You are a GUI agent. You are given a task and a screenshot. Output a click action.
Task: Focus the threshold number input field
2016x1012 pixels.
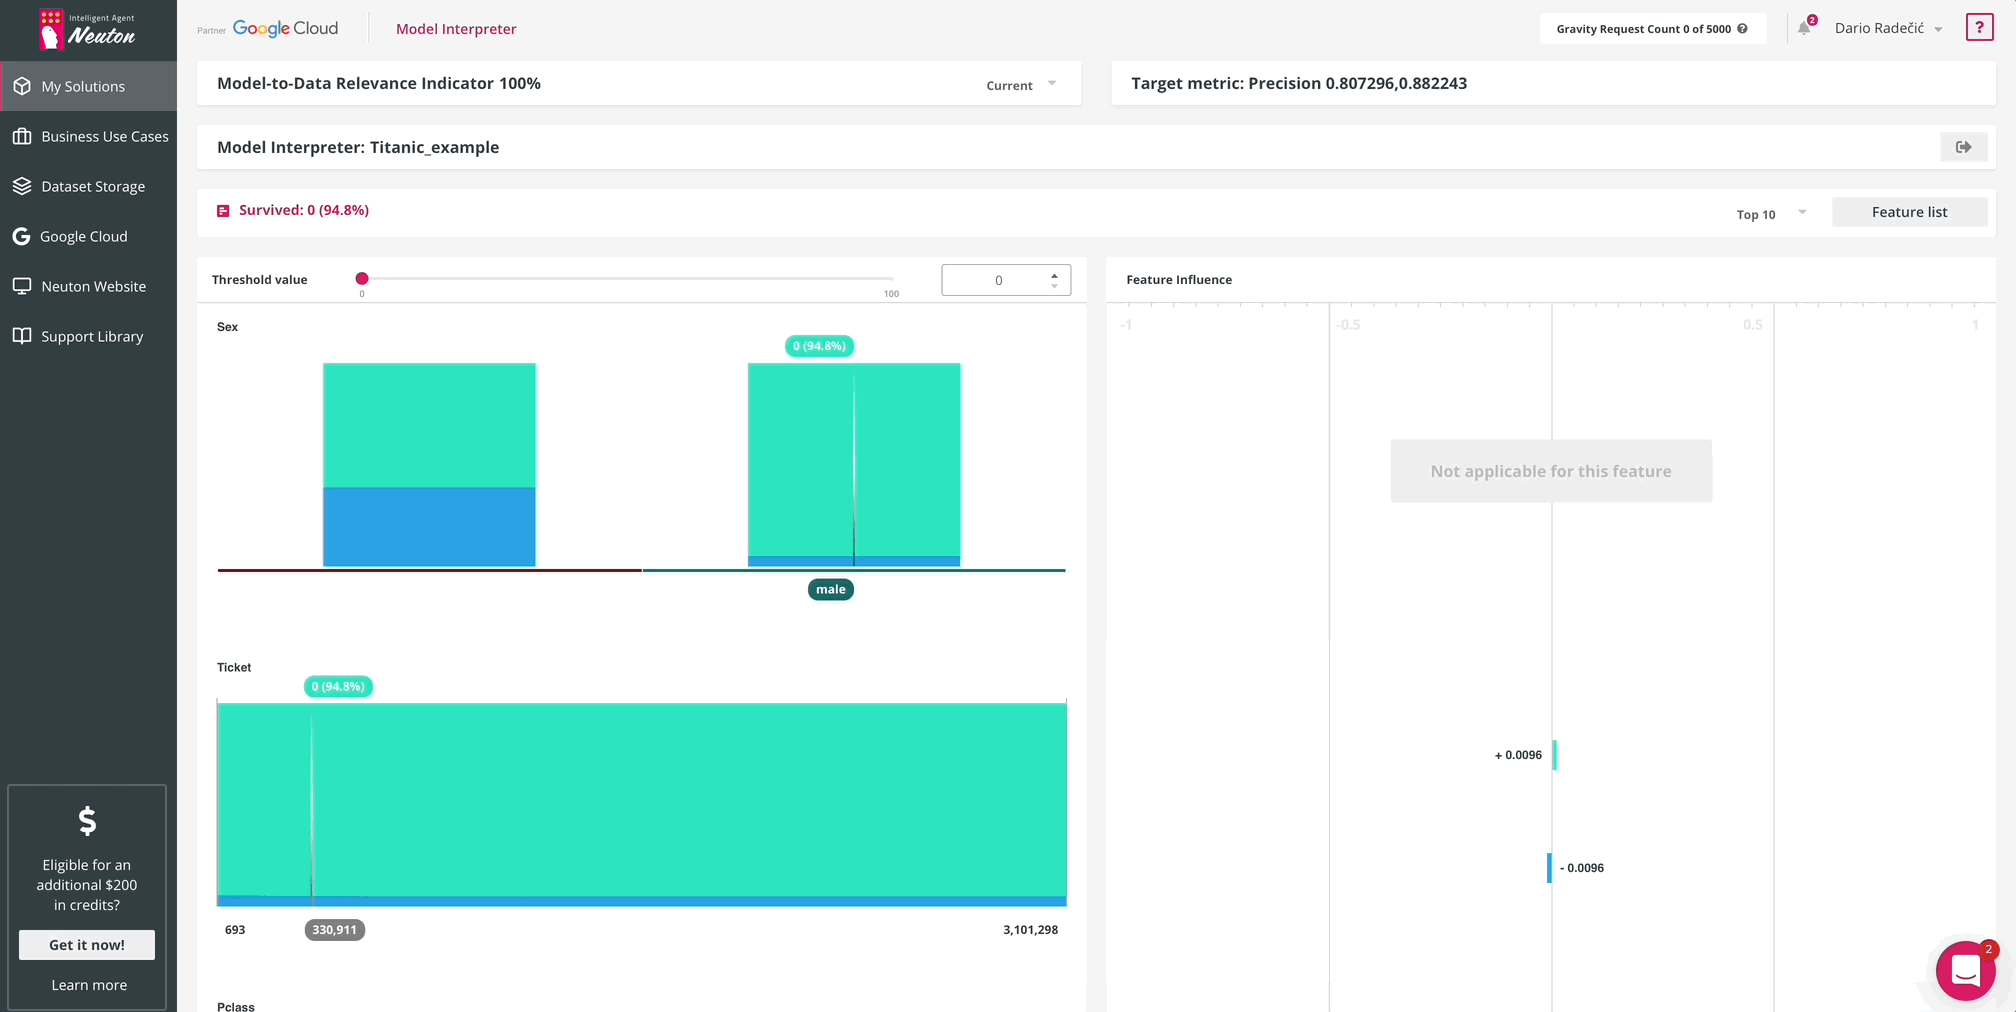click(998, 280)
